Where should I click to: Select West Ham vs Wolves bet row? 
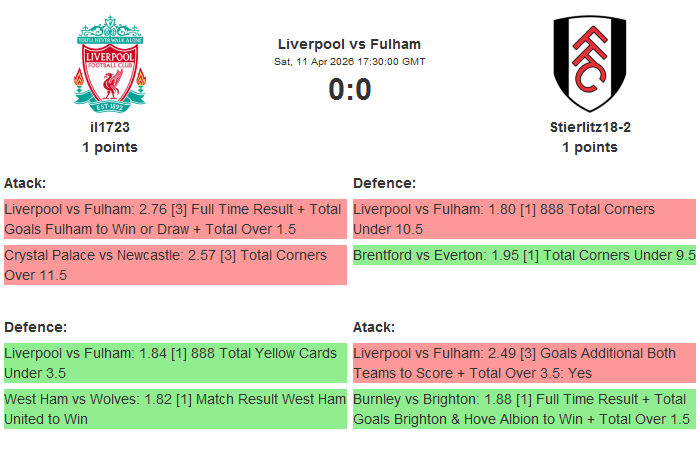[174, 409]
